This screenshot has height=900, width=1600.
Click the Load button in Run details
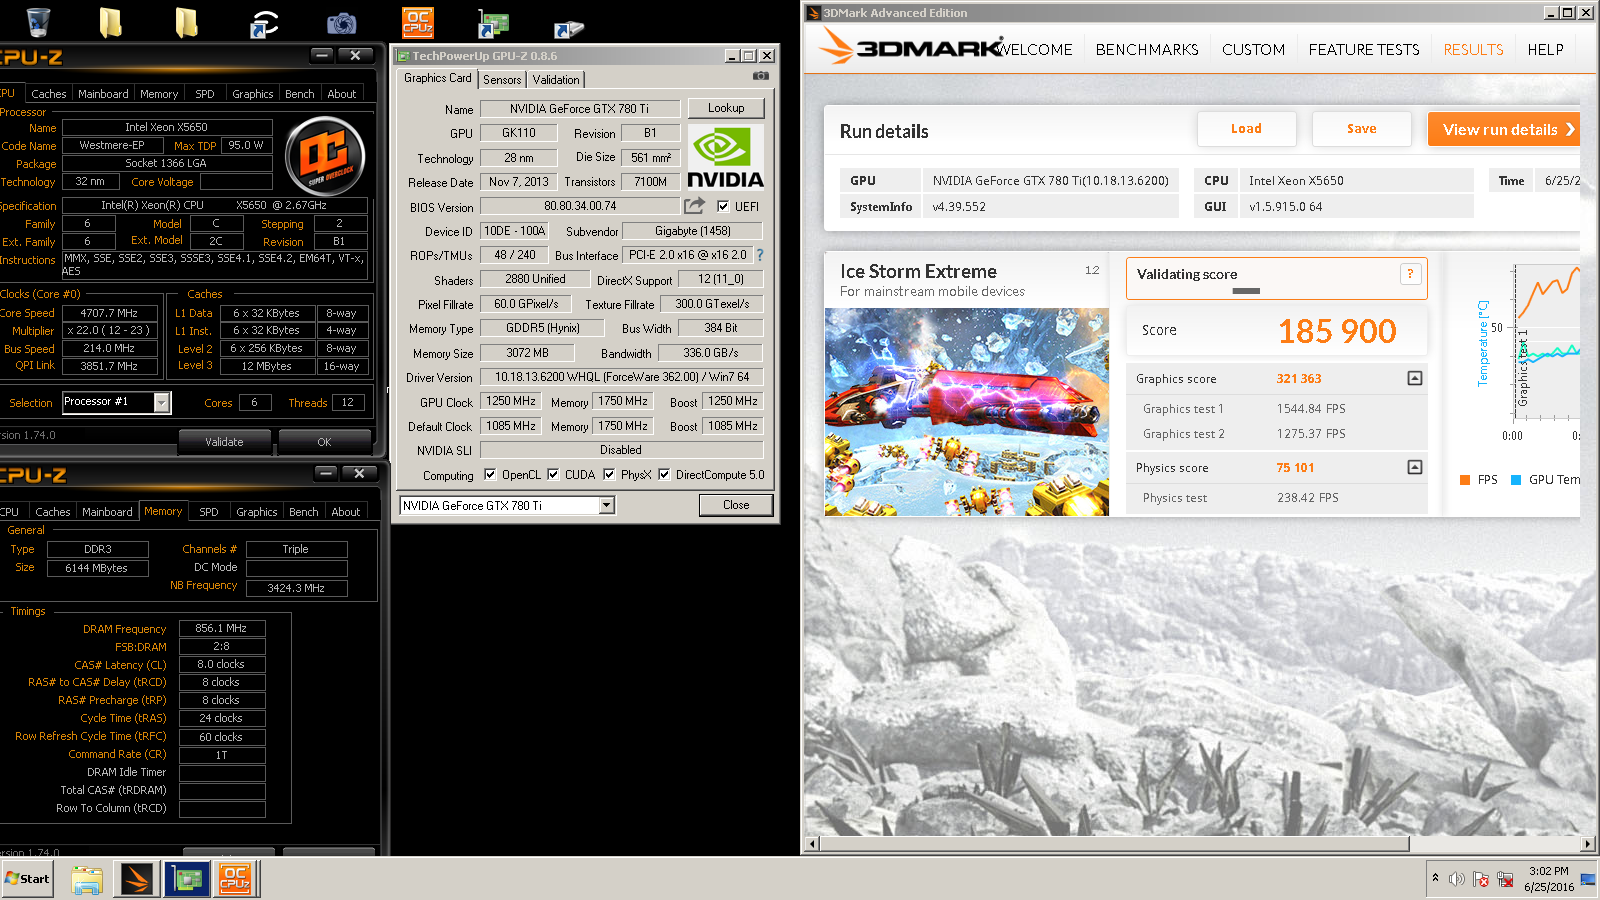(1246, 129)
